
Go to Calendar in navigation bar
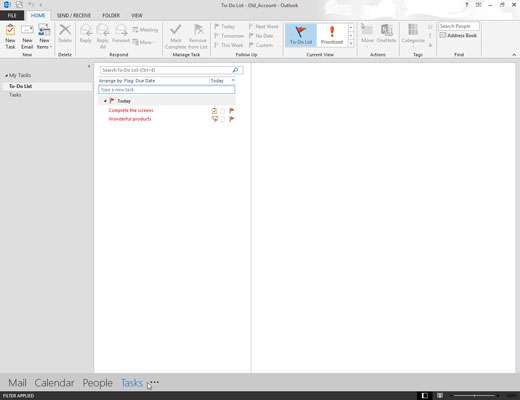[54, 383]
